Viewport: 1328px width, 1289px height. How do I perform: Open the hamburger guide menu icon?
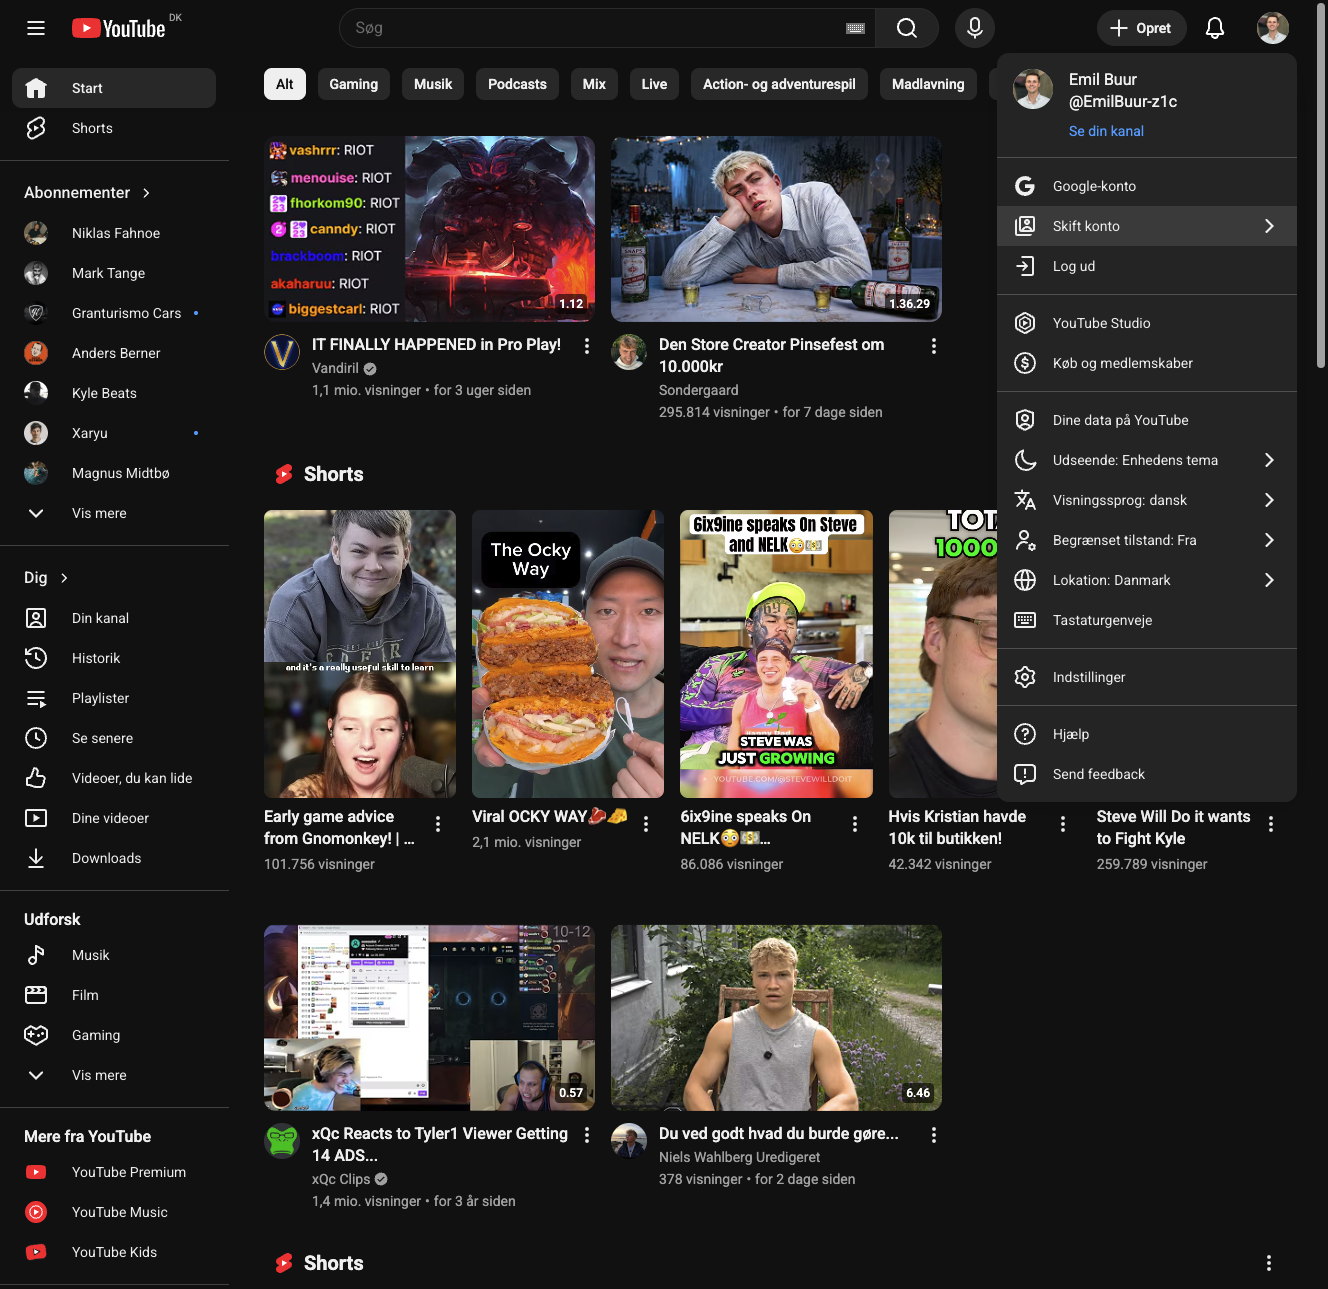point(36,28)
